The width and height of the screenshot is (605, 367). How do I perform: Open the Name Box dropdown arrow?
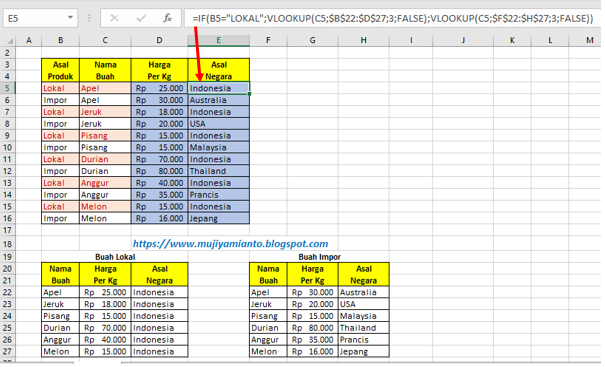(70, 17)
